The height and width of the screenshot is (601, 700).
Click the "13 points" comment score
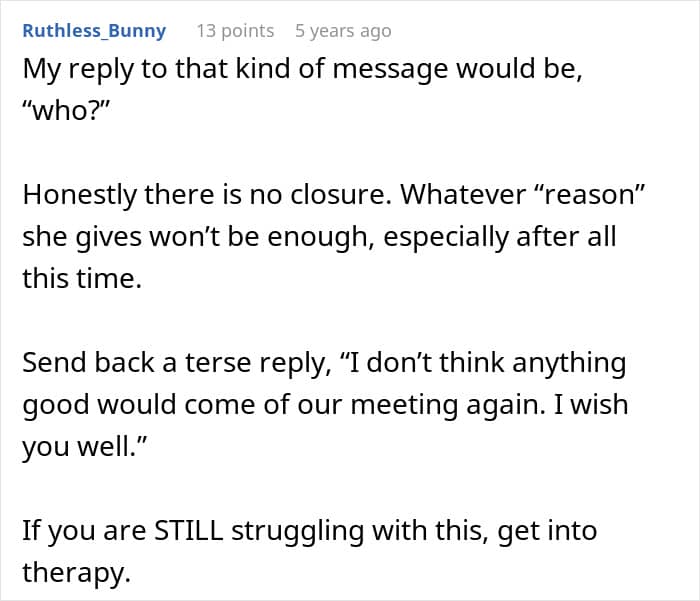pos(235,30)
